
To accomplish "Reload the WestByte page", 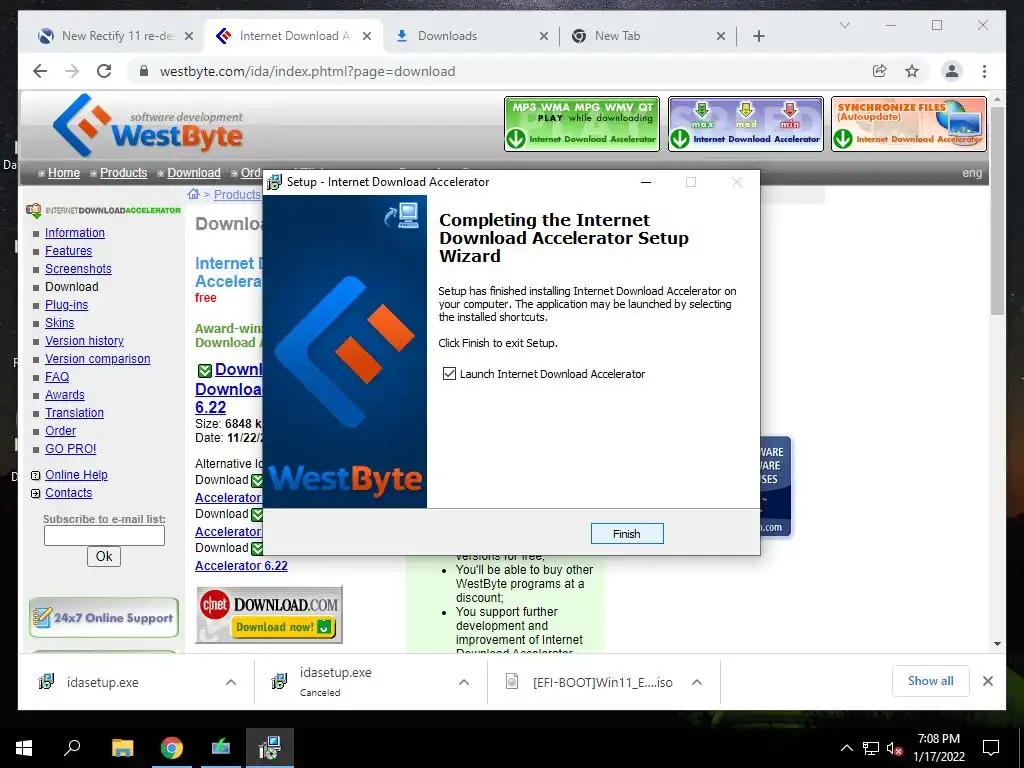I will click(104, 71).
